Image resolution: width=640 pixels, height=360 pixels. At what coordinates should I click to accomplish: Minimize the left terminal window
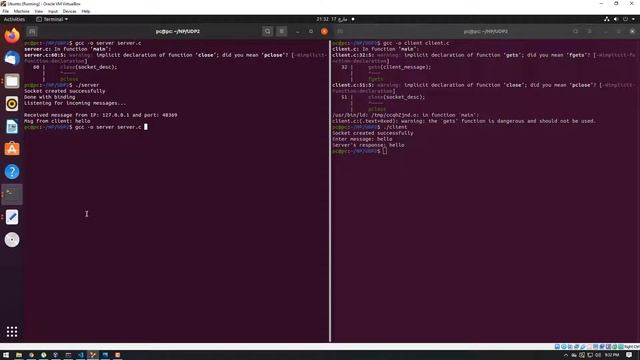coord(298,31)
